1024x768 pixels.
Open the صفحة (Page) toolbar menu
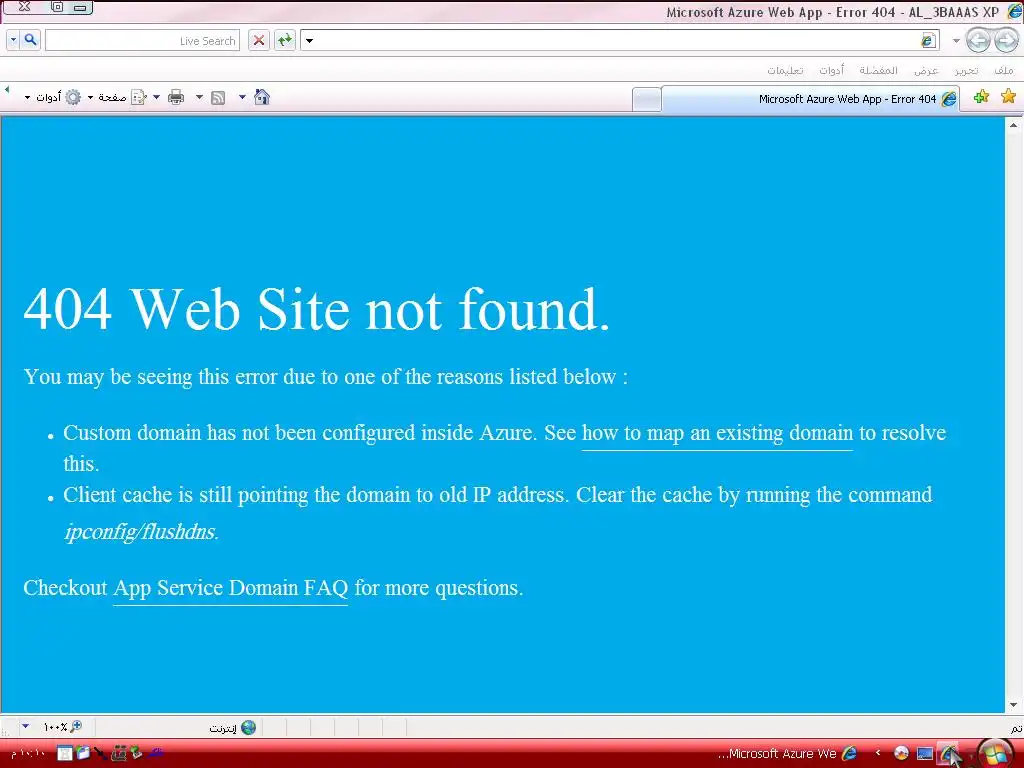(x=116, y=97)
